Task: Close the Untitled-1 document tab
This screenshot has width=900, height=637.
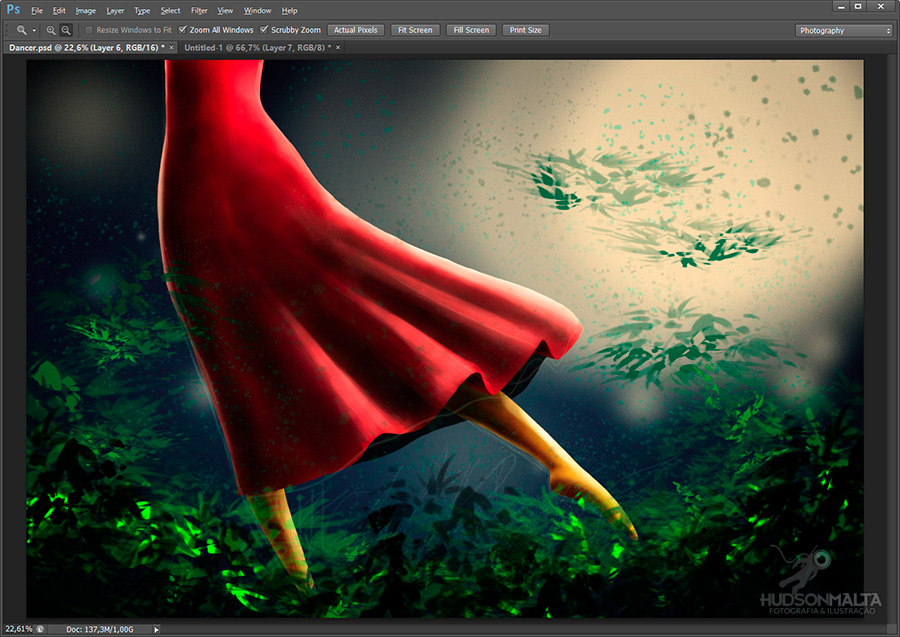Action: 338,48
